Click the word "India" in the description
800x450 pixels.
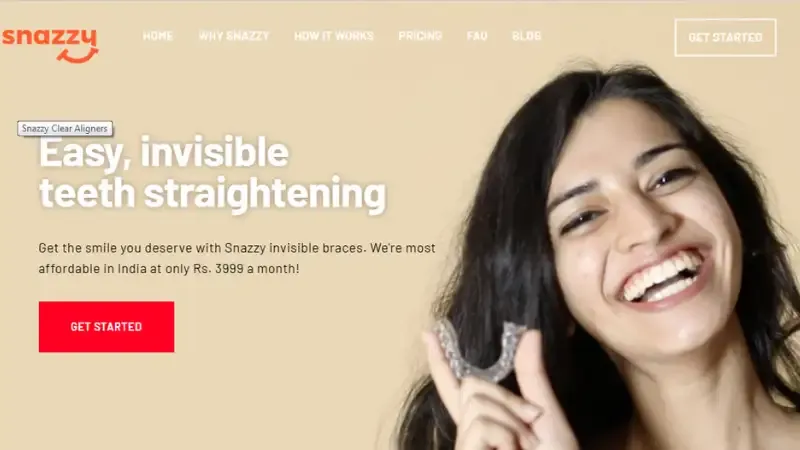pos(132,268)
